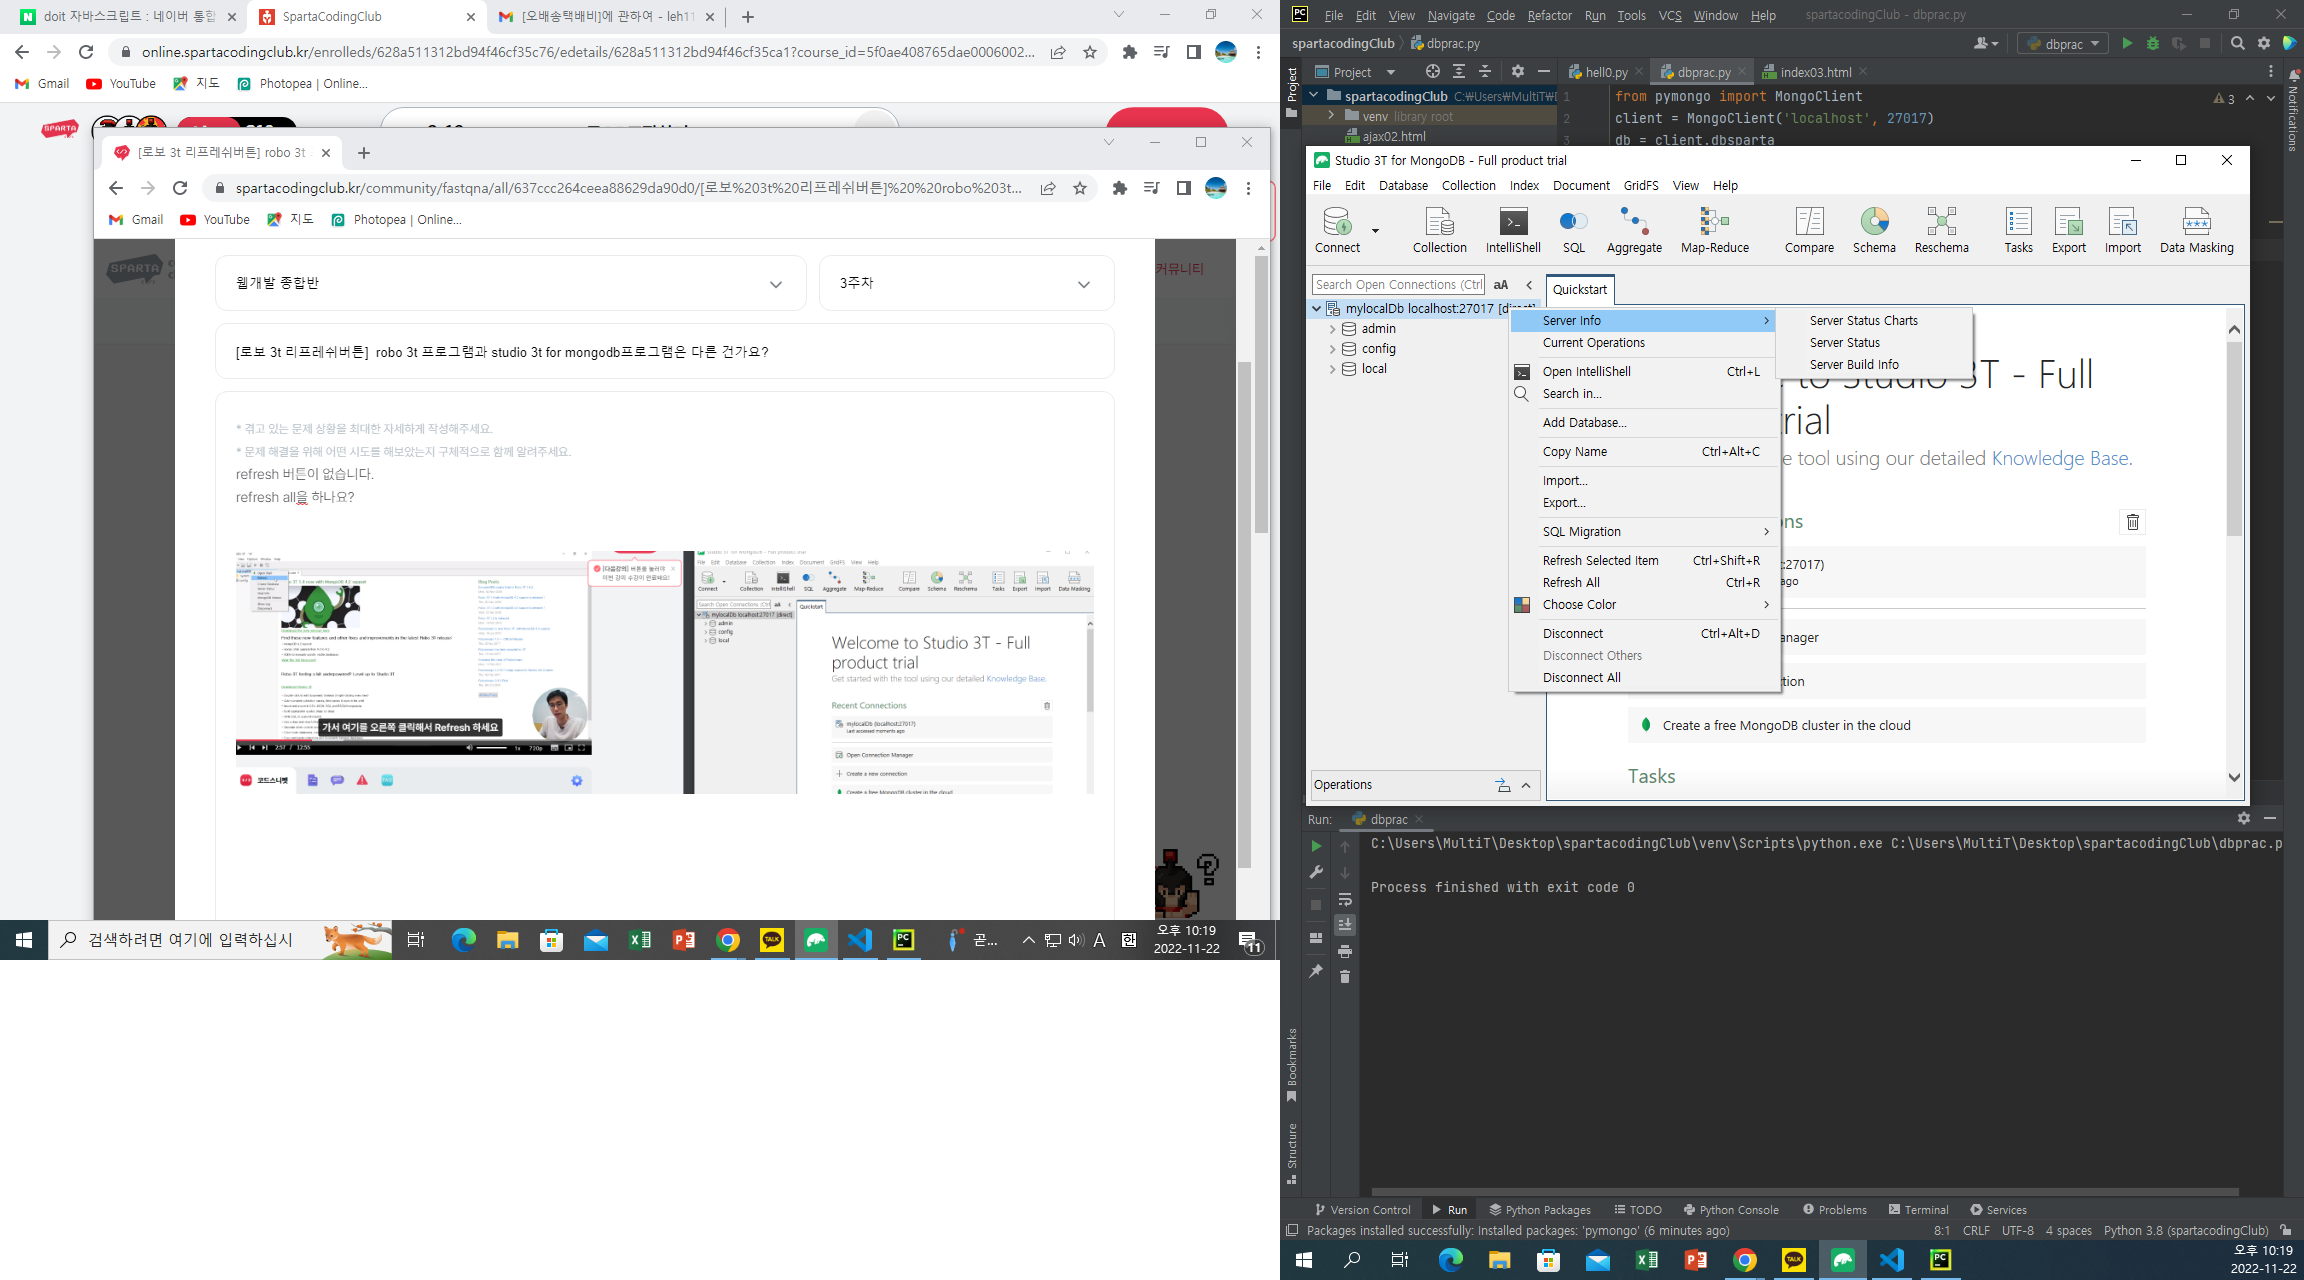Pick Choose Color in the context menu
Viewport: 2304px width, 1280px height.
tap(1645, 605)
